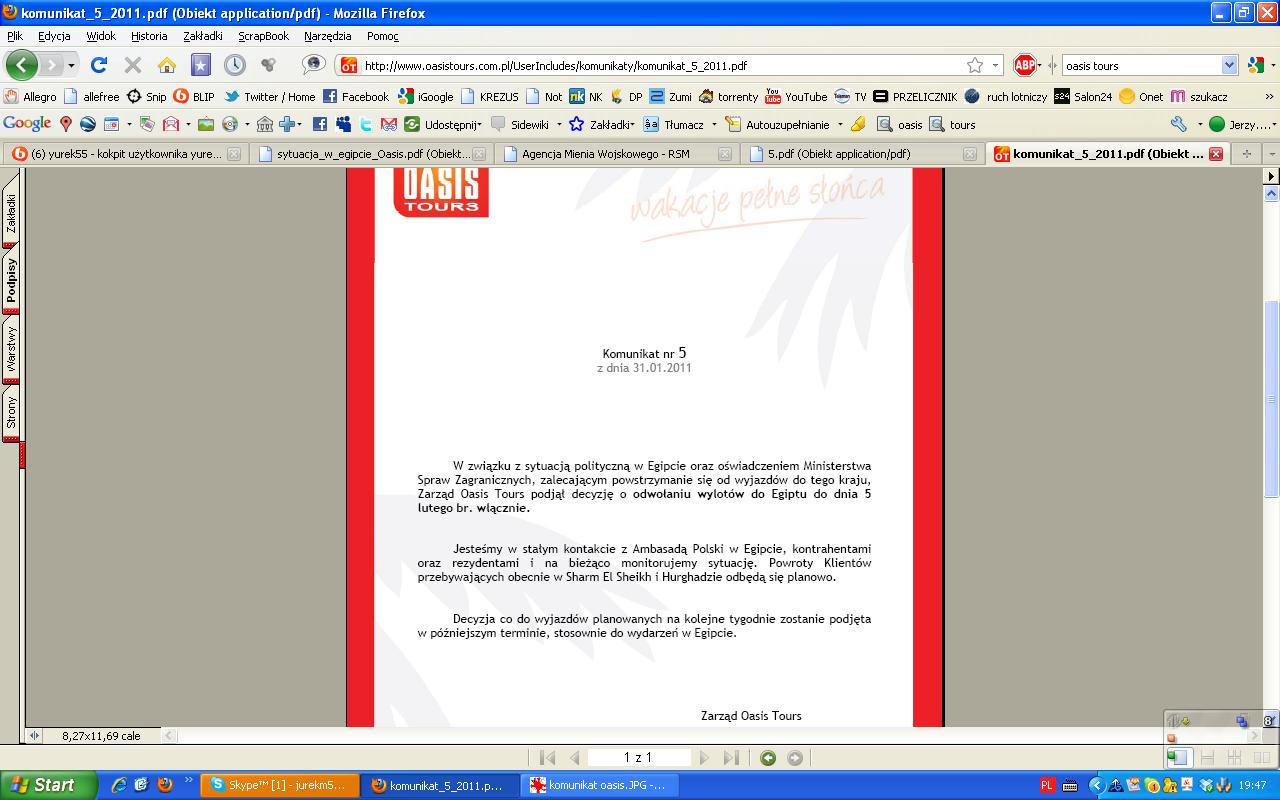The height and width of the screenshot is (800, 1280).
Task: Open a new tab with plus button
Action: [x=1246, y=154]
